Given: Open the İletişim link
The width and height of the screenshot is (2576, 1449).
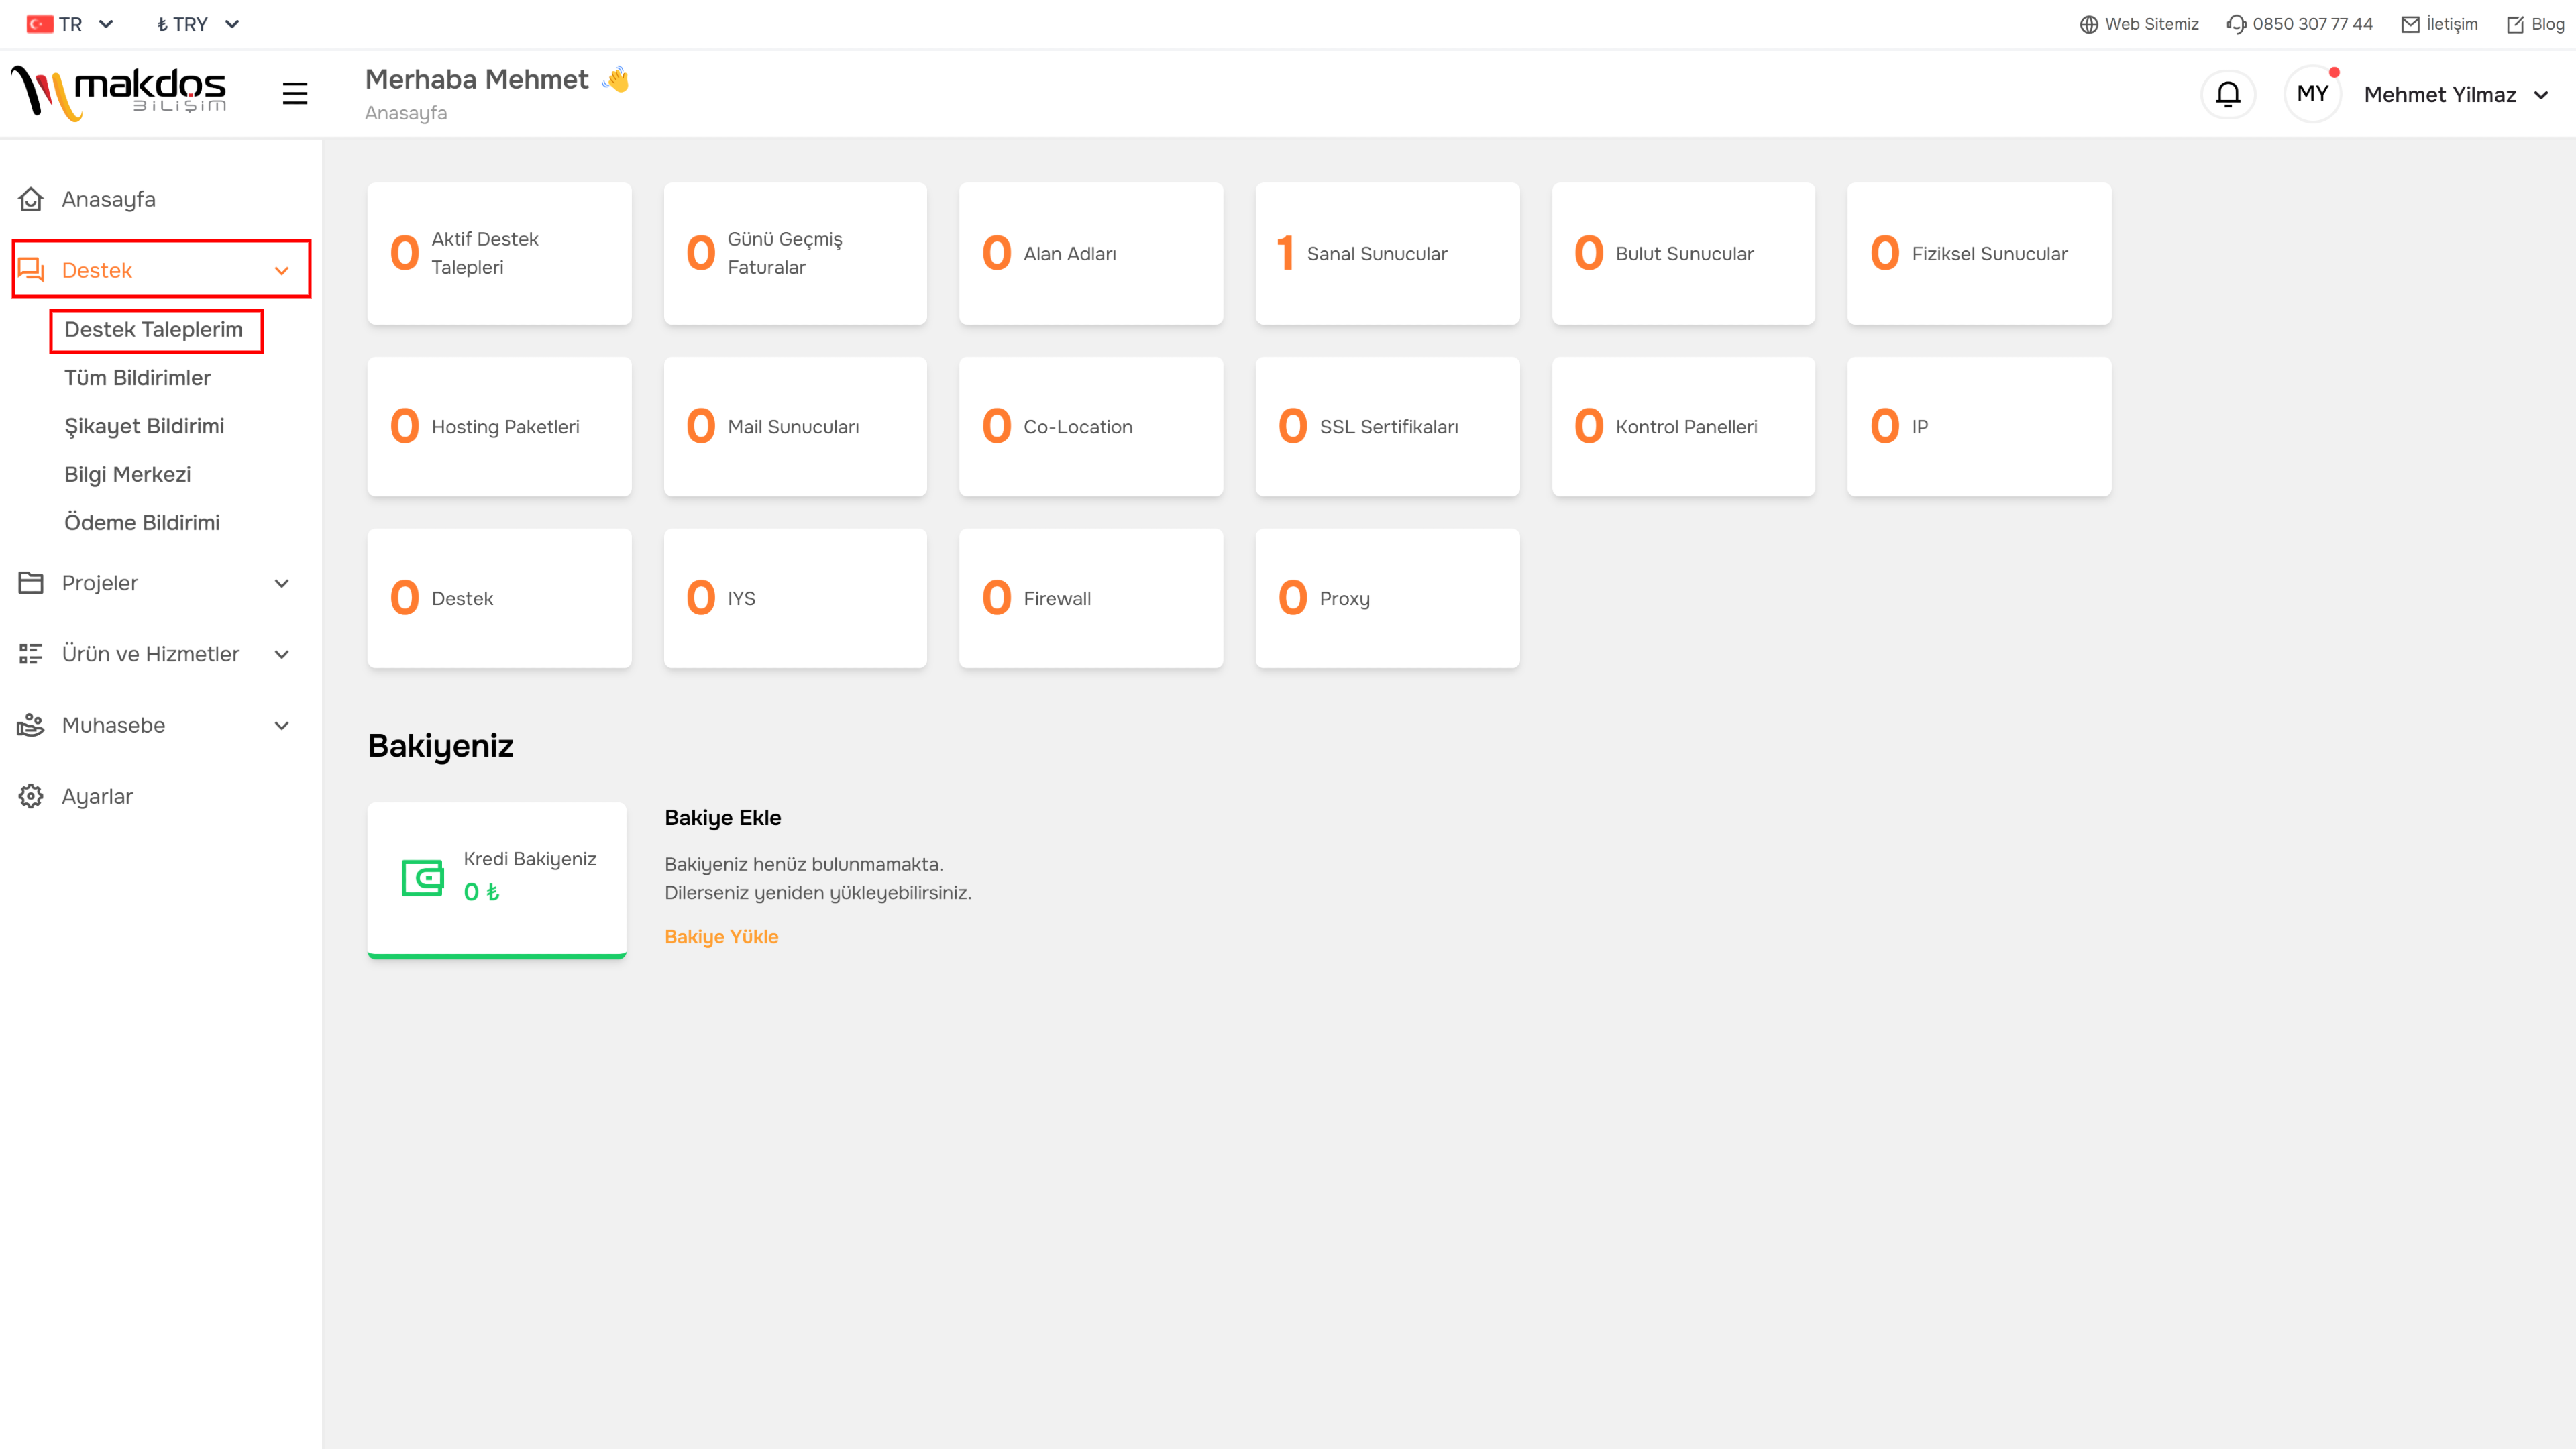Looking at the screenshot, I should tap(2452, 24).
